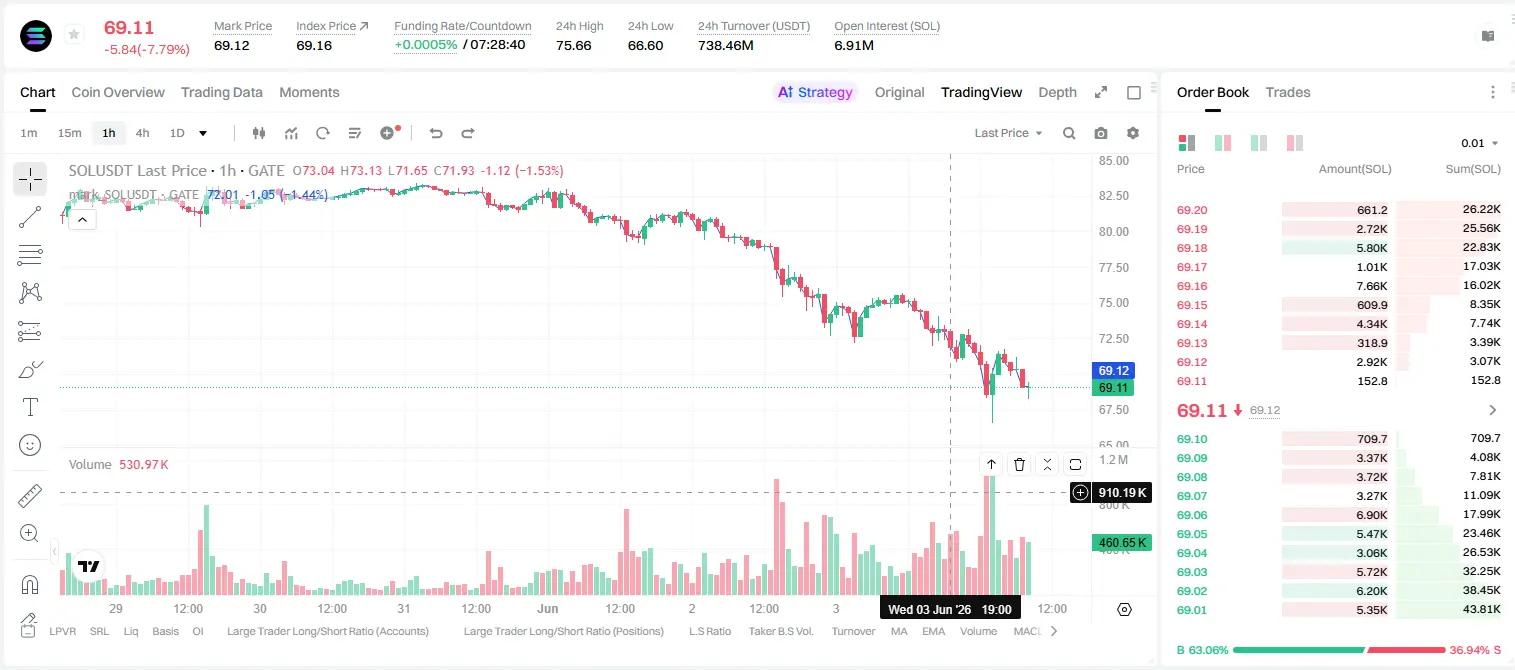Show only sell orders in order book
This screenshot has width=1515, height=670.
[1295, 143]
